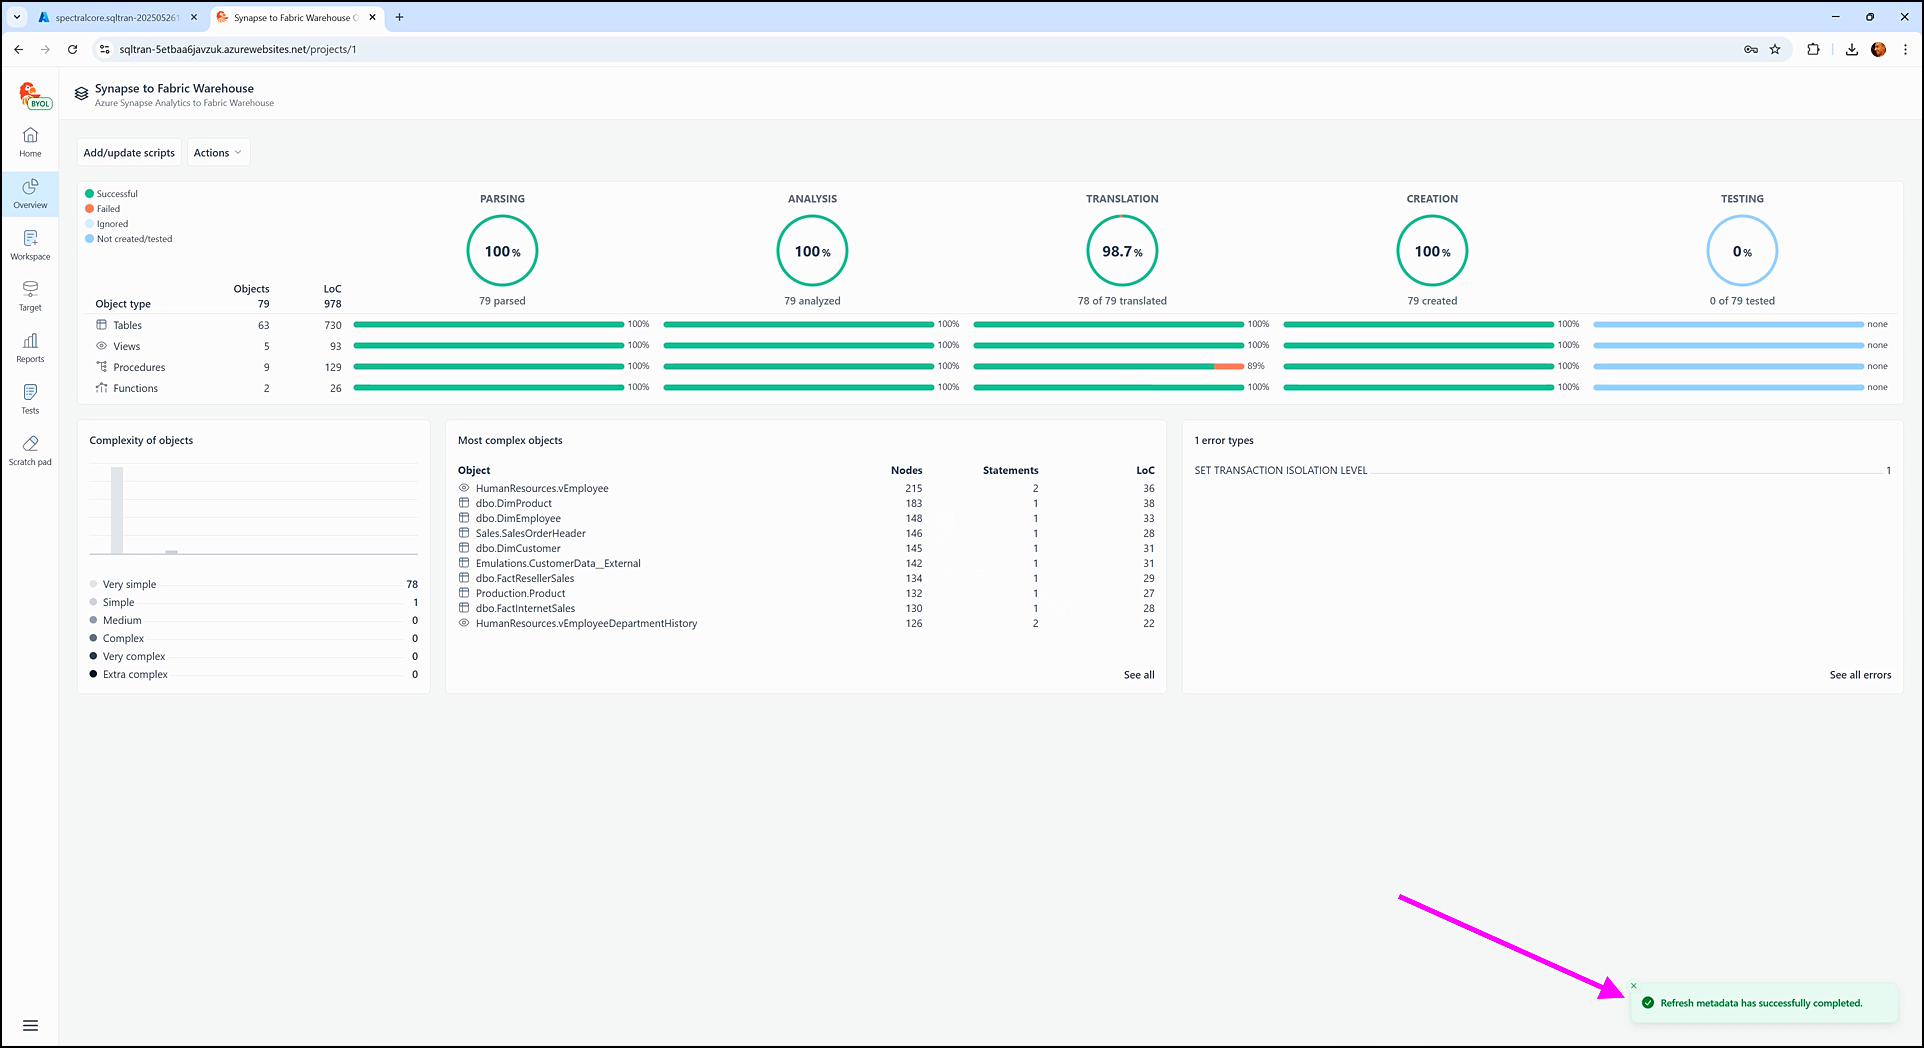Open the Chrome three-dot menu

point(1905,49)
